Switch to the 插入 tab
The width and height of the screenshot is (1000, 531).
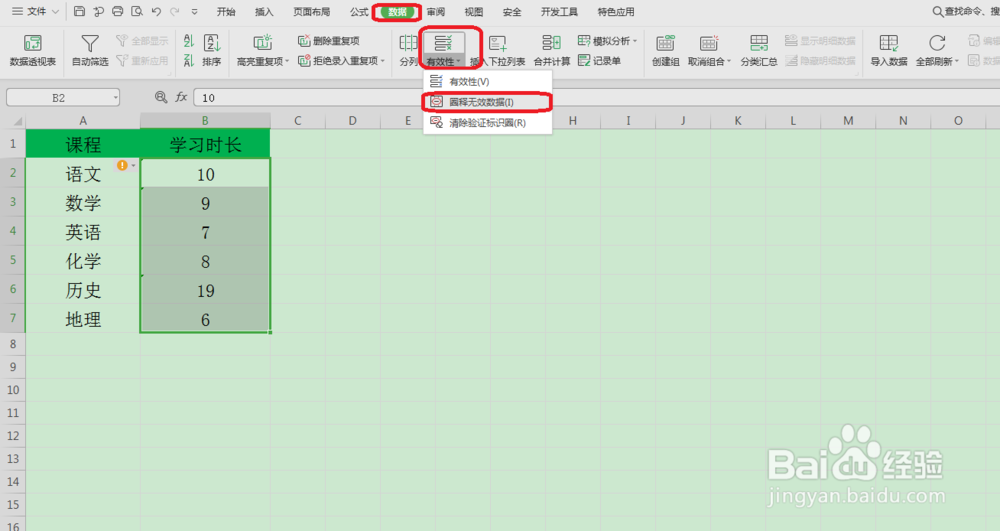(264, 11)
